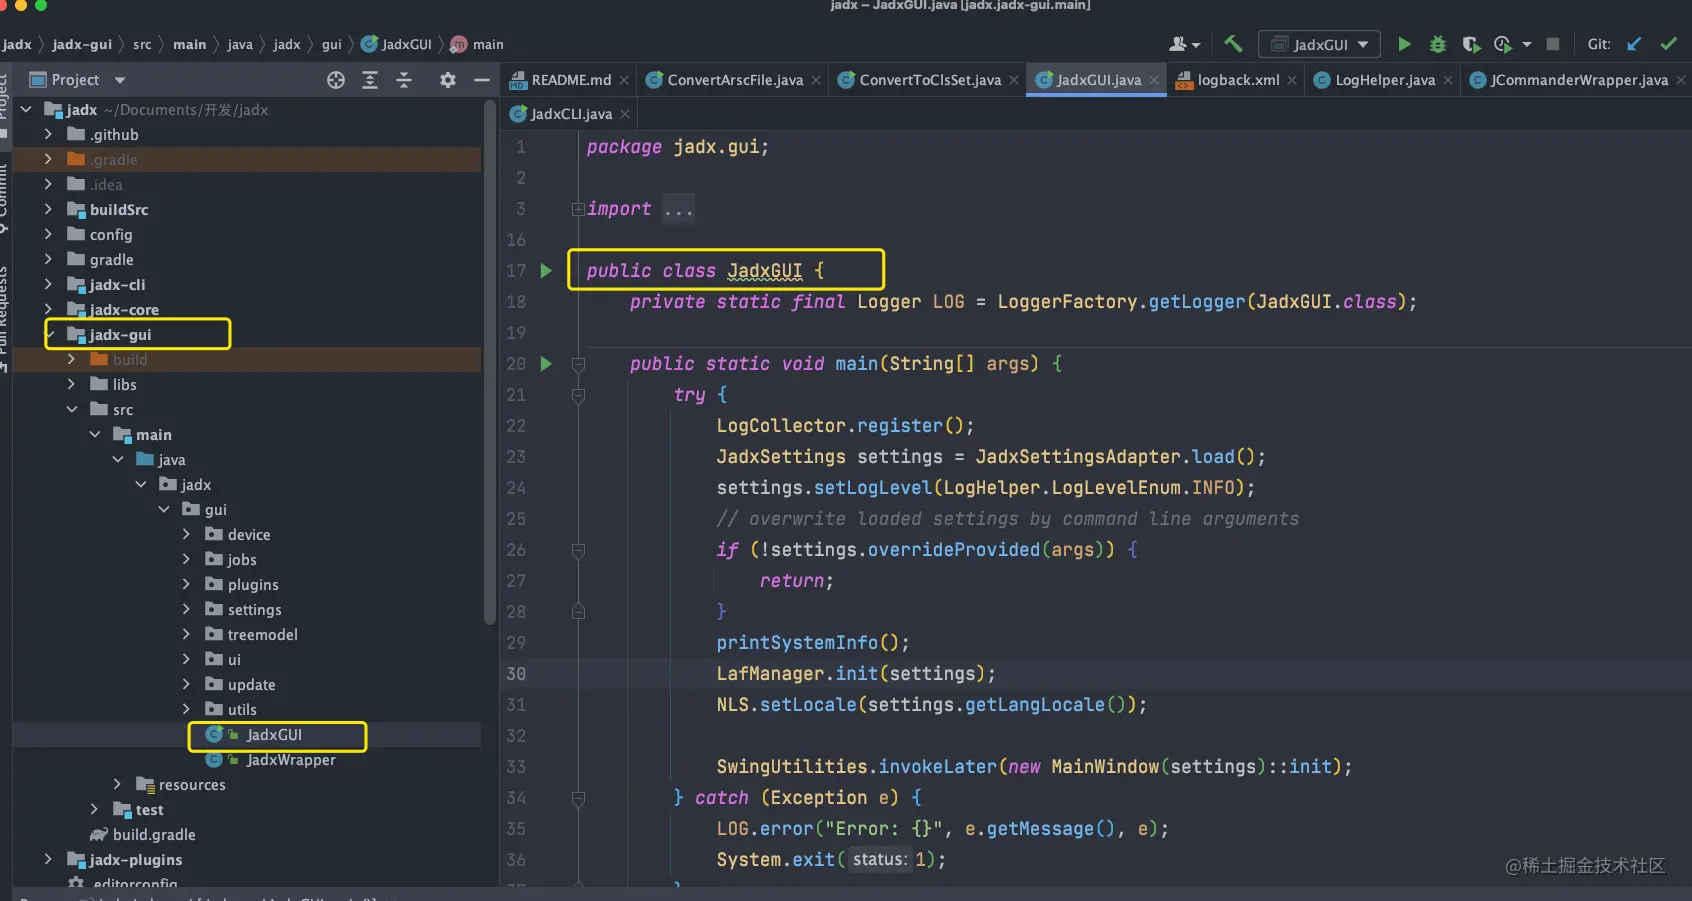Hide the Project tool window
The width and height of the screenshot is (1692, 901).
482,80
